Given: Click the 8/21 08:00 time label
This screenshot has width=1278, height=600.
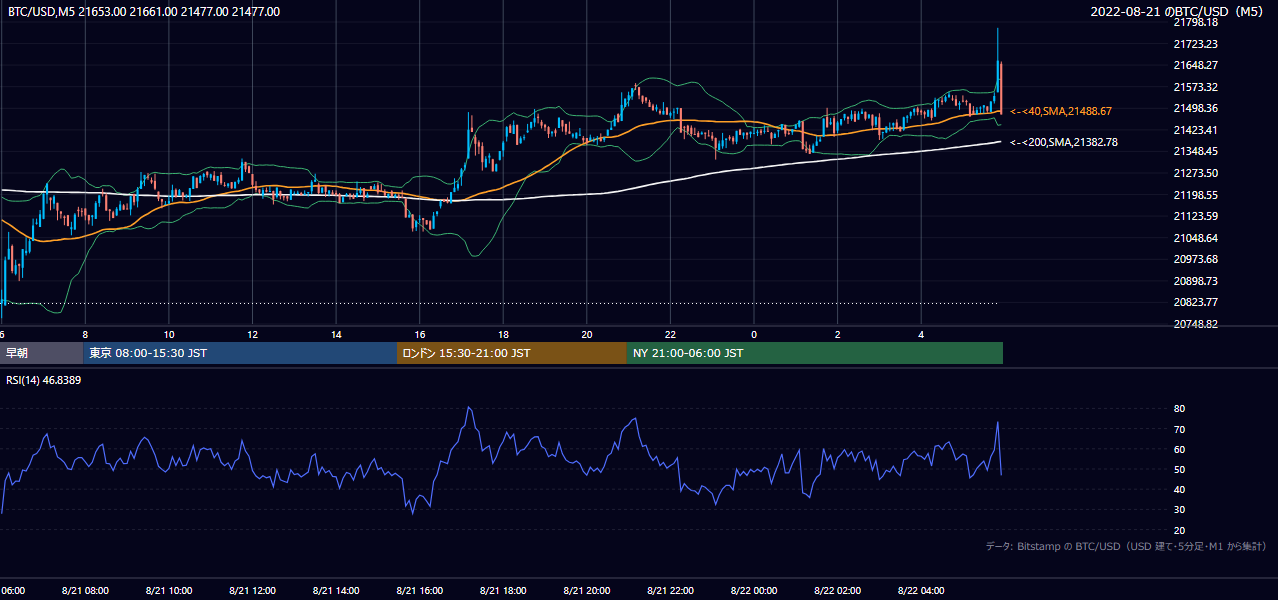Looking at the screenshot, I should click(85, 590).
